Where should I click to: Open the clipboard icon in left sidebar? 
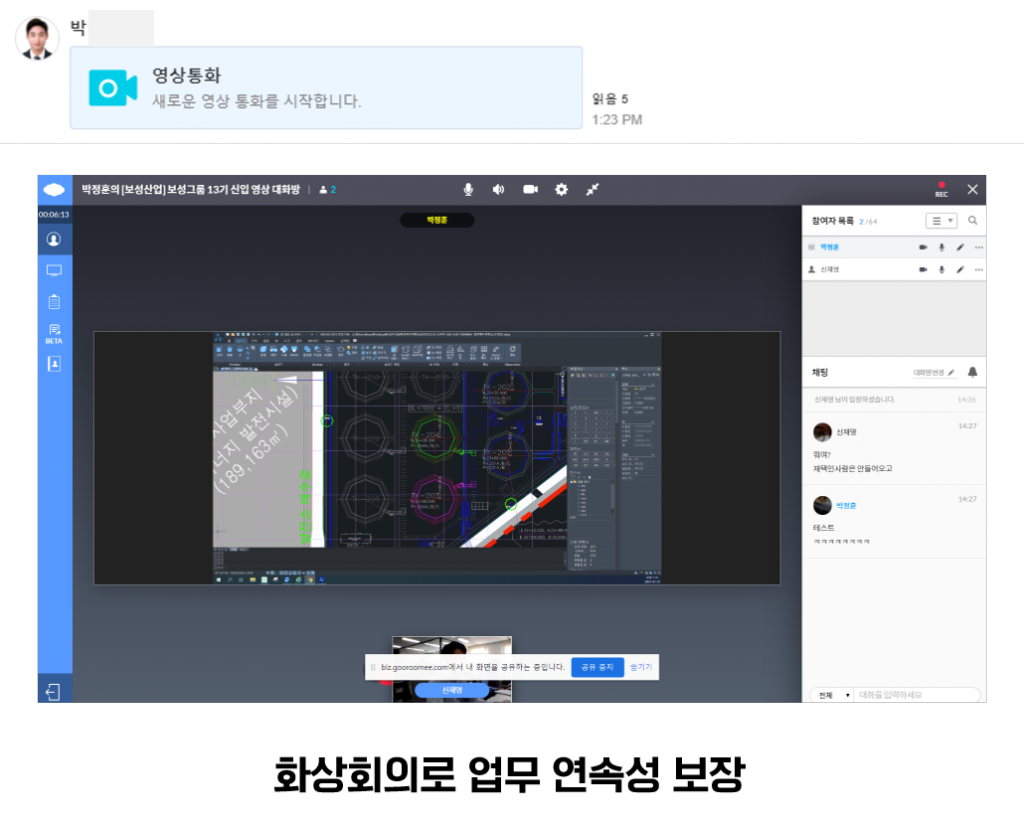pos(54,301)
